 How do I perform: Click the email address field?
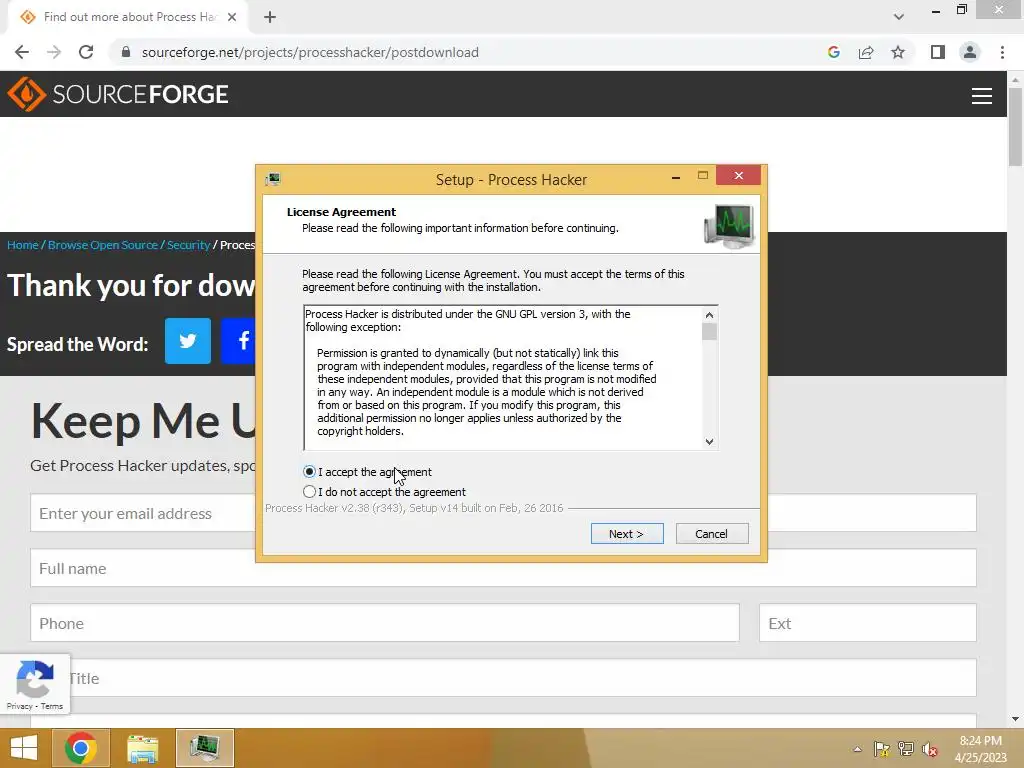pyautogui.click(x=143, y=513)
